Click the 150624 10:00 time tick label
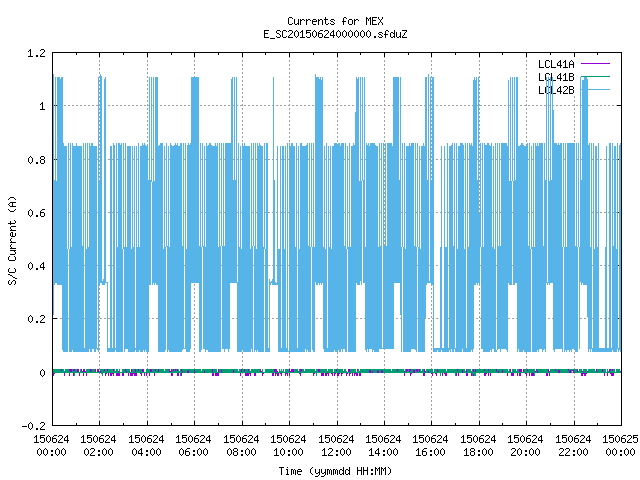 pos(288,446)
